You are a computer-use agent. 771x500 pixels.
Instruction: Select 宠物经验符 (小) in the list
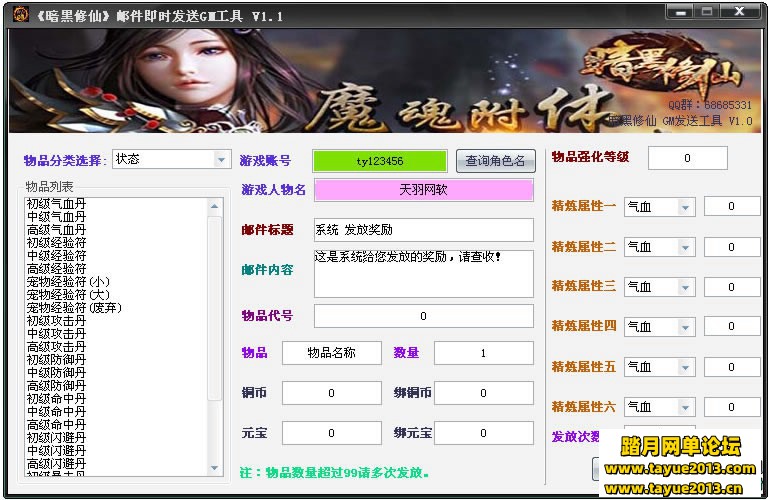pyautogui.click(x=68, y=282)
